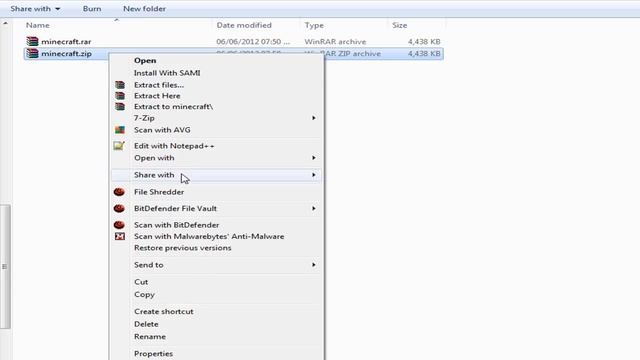Click the navigation pane scroll up arrow

click(x=5, y=23)
